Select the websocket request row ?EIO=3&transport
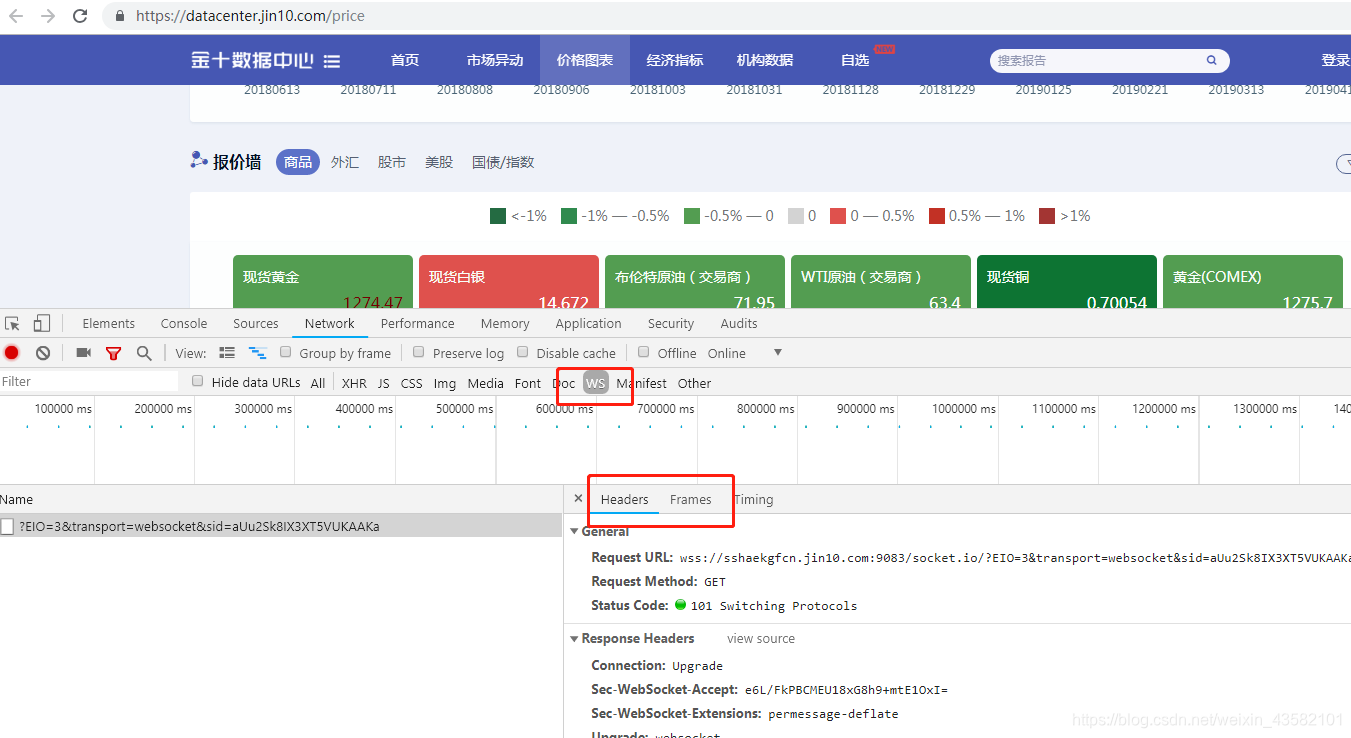The image size is (1351, 738). point(281,526)
